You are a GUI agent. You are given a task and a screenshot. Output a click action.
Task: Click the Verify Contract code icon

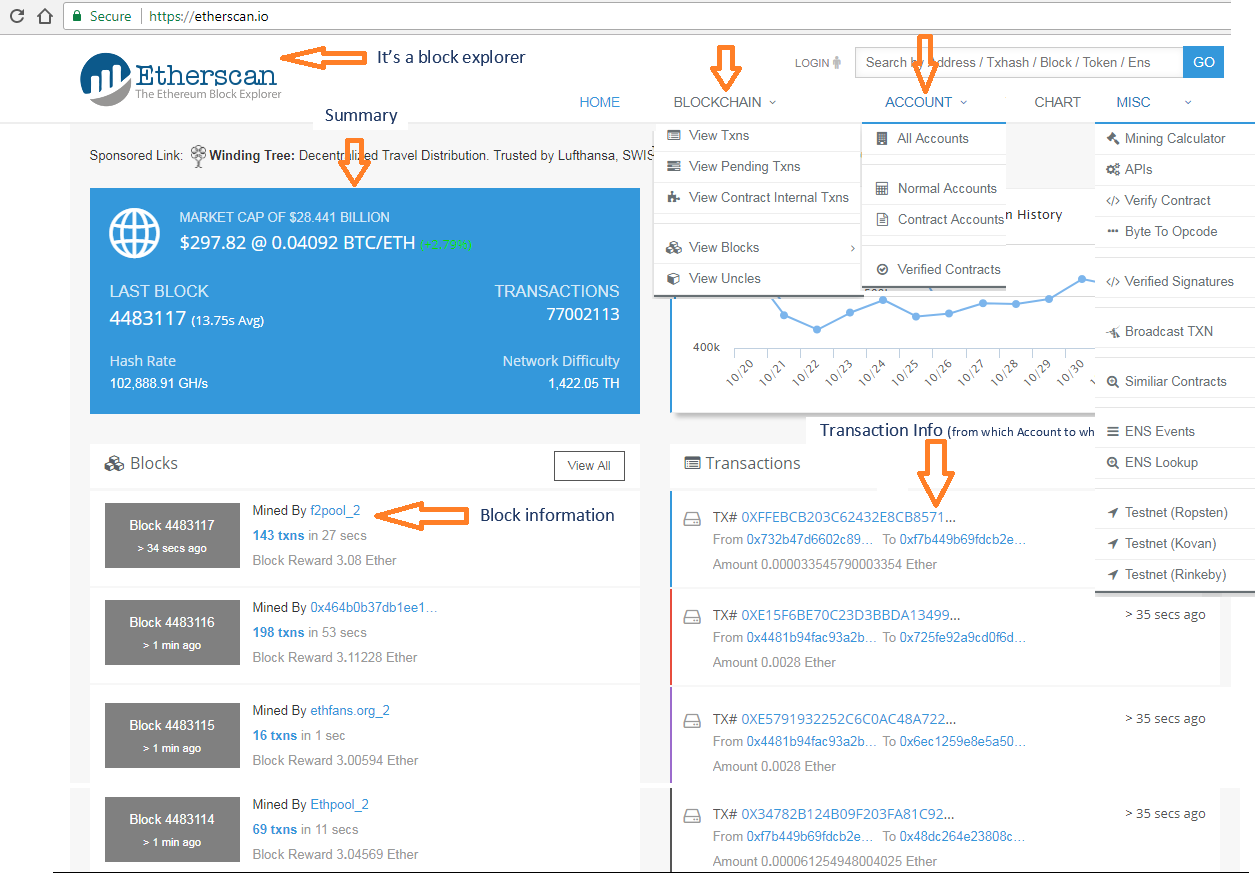click(x=1113, y=201)
